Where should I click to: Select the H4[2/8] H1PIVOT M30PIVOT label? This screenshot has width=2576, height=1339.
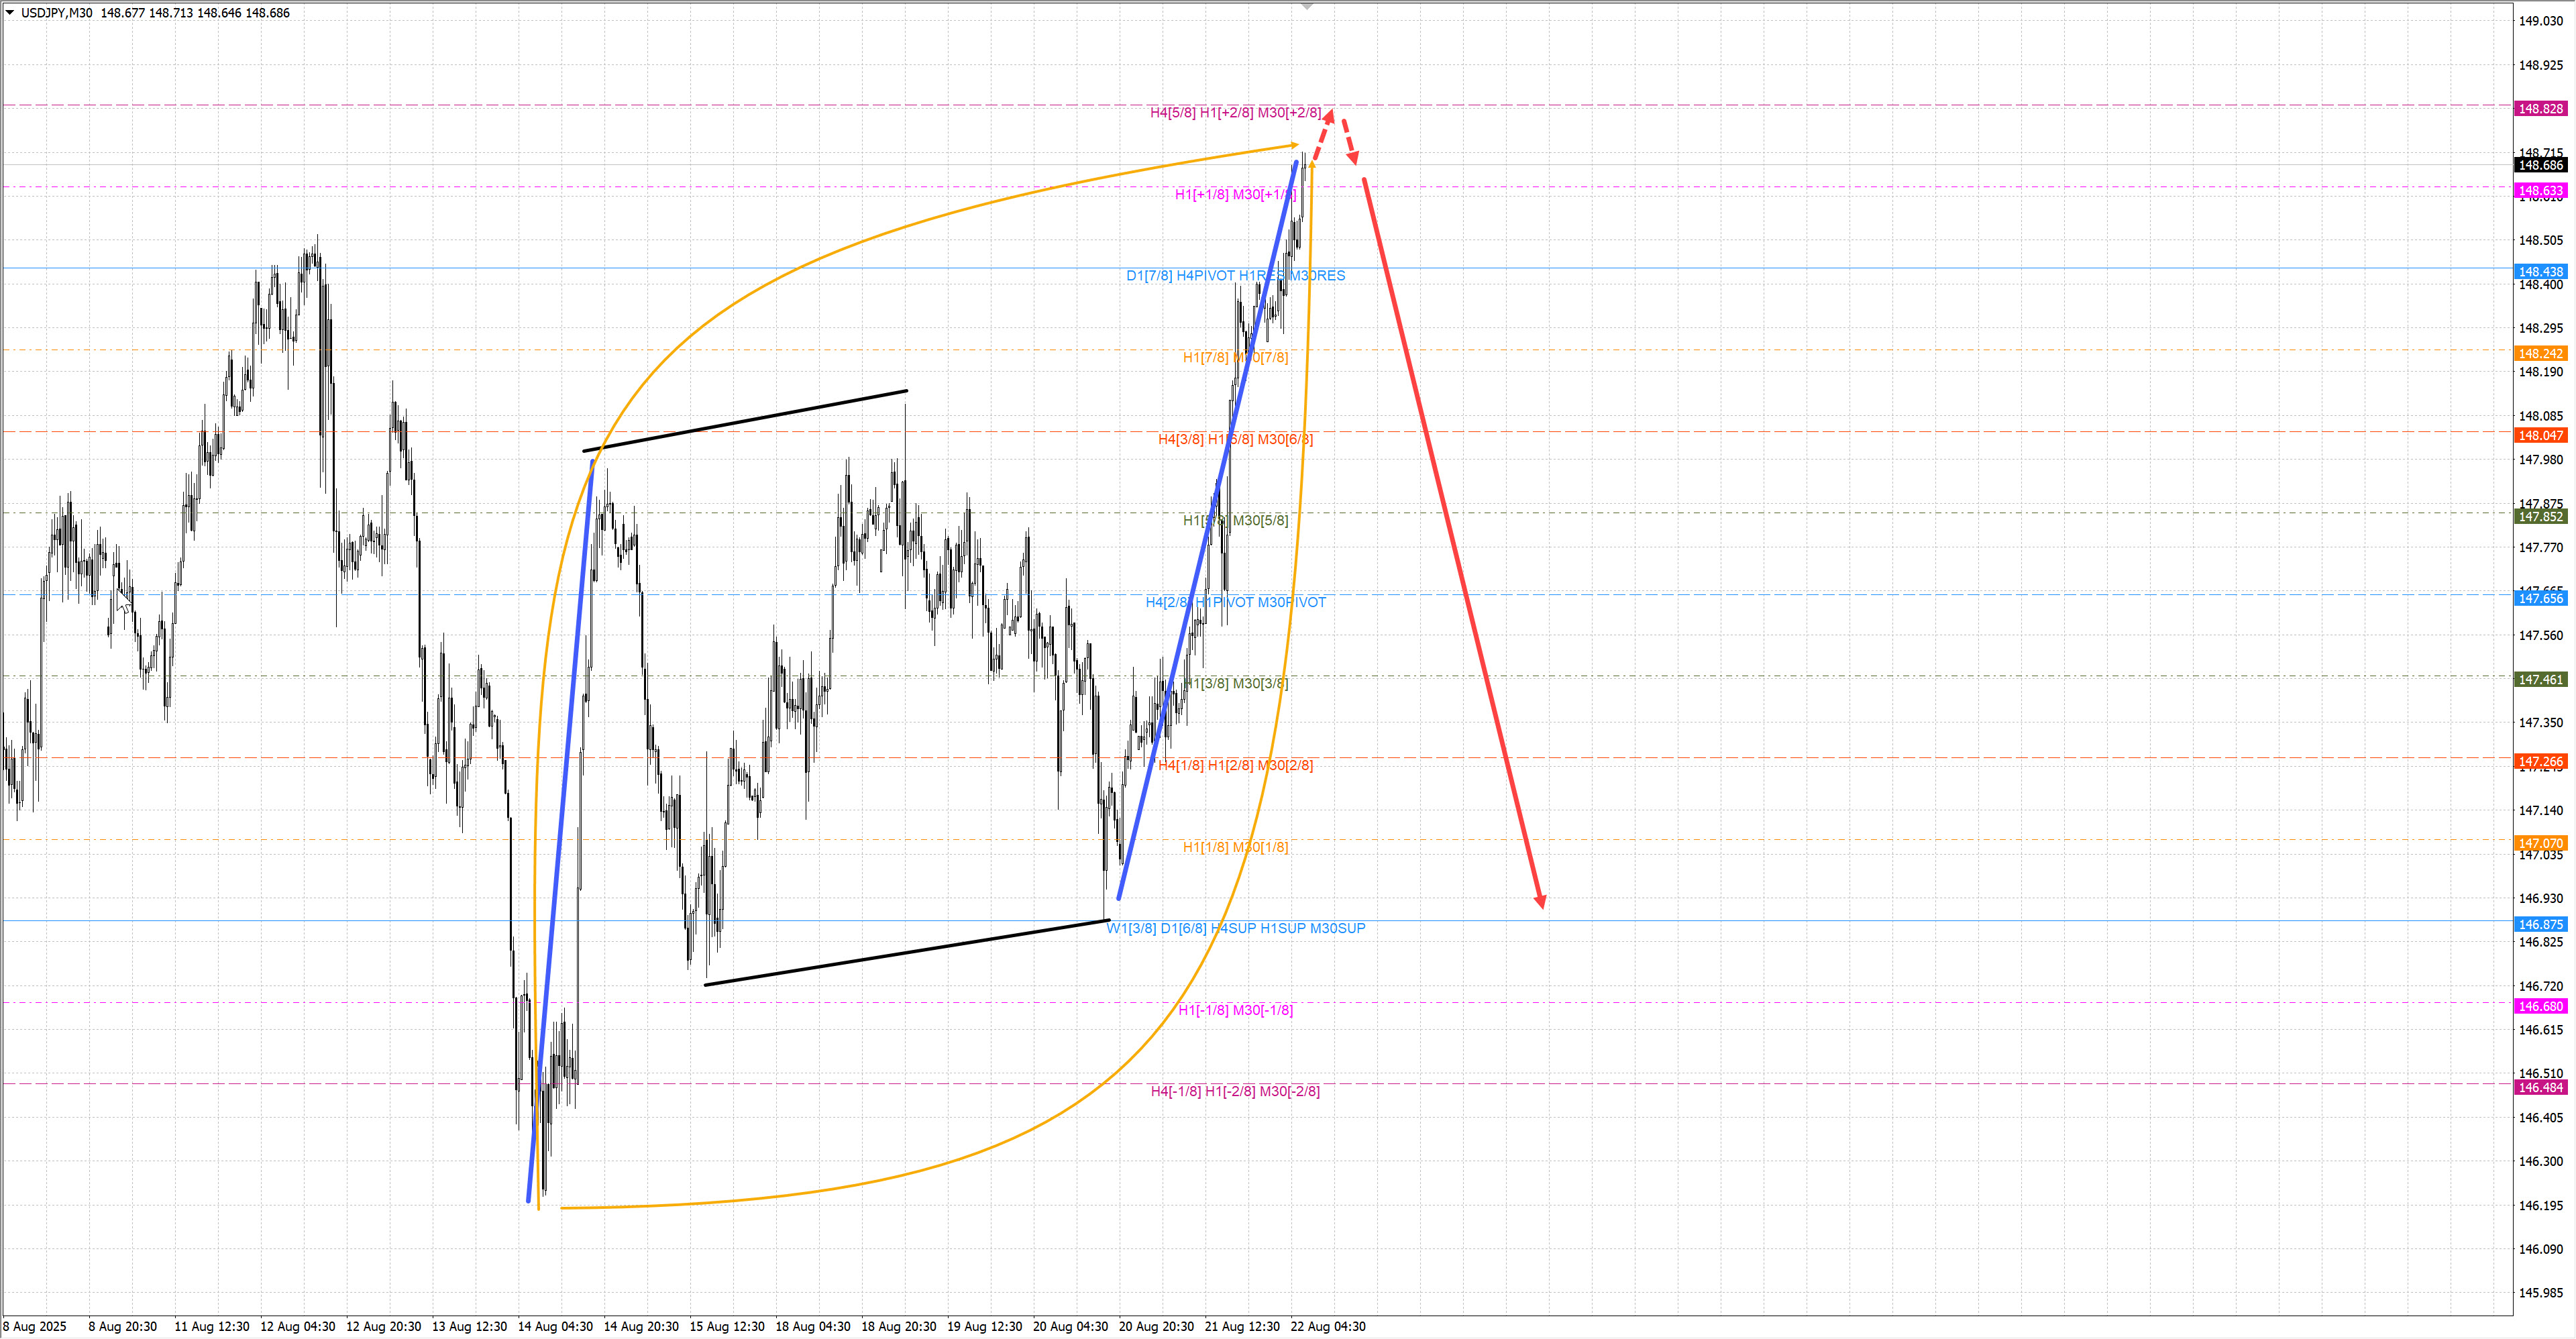pyautogui.click(x=1235, y=603)
